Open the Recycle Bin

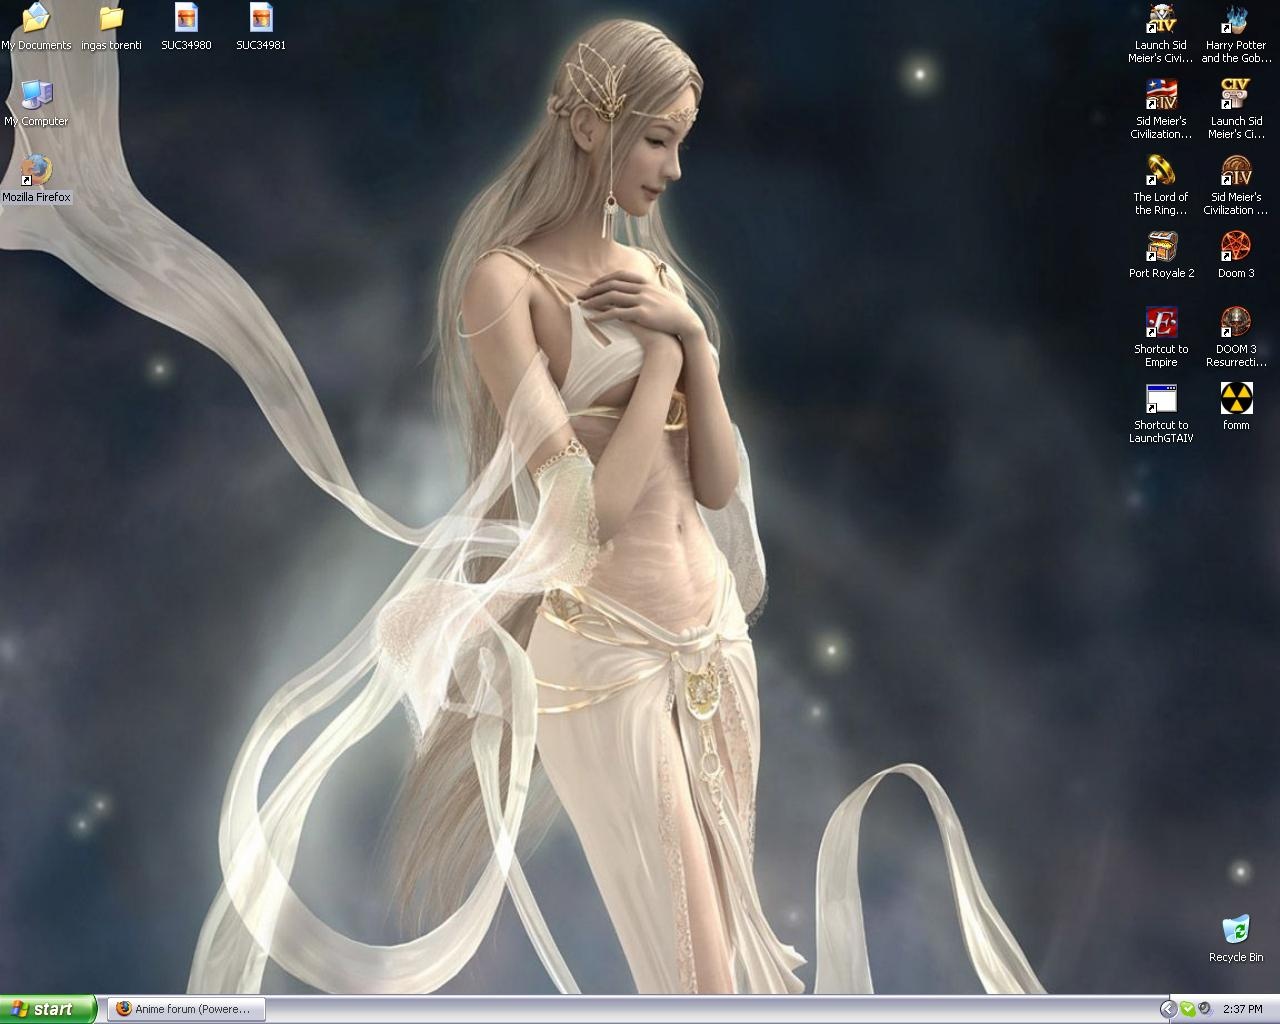(1236, 930)
